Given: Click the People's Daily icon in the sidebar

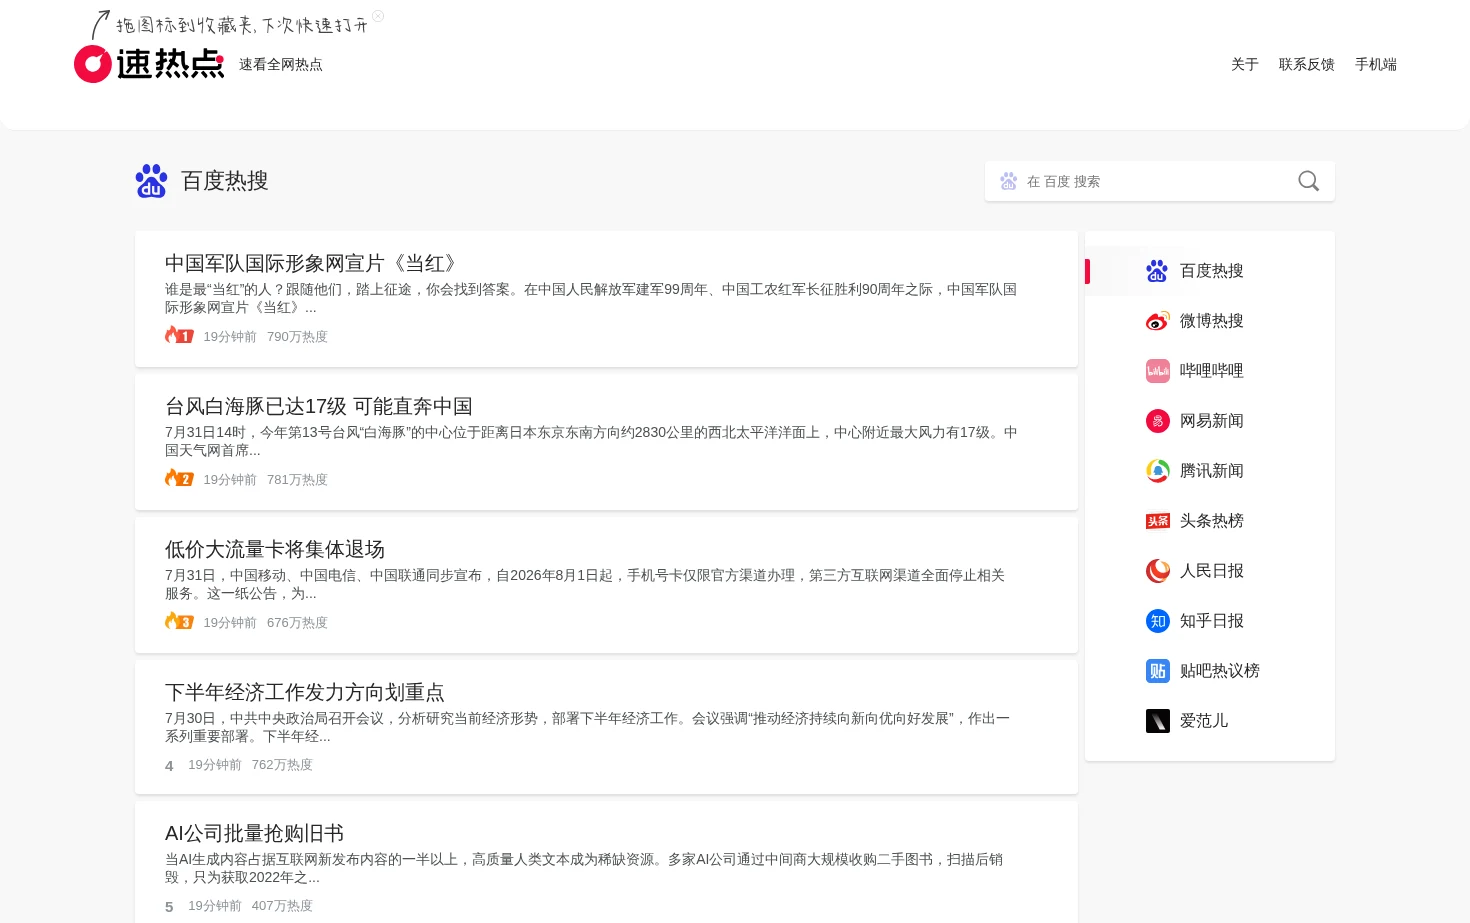Looking at the screenshot, I should (1157, 571).
